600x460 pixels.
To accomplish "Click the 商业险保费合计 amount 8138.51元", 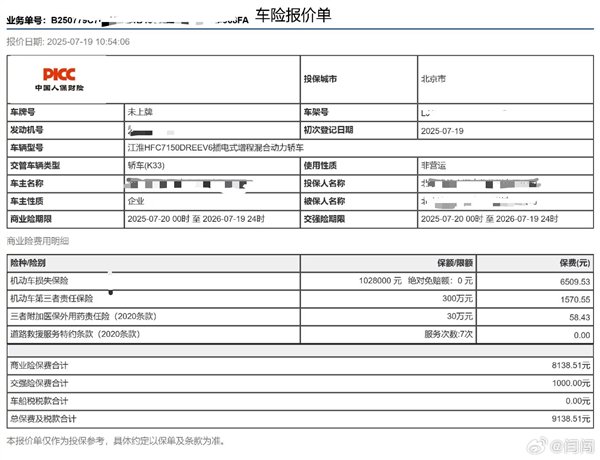I will point(571,365).
